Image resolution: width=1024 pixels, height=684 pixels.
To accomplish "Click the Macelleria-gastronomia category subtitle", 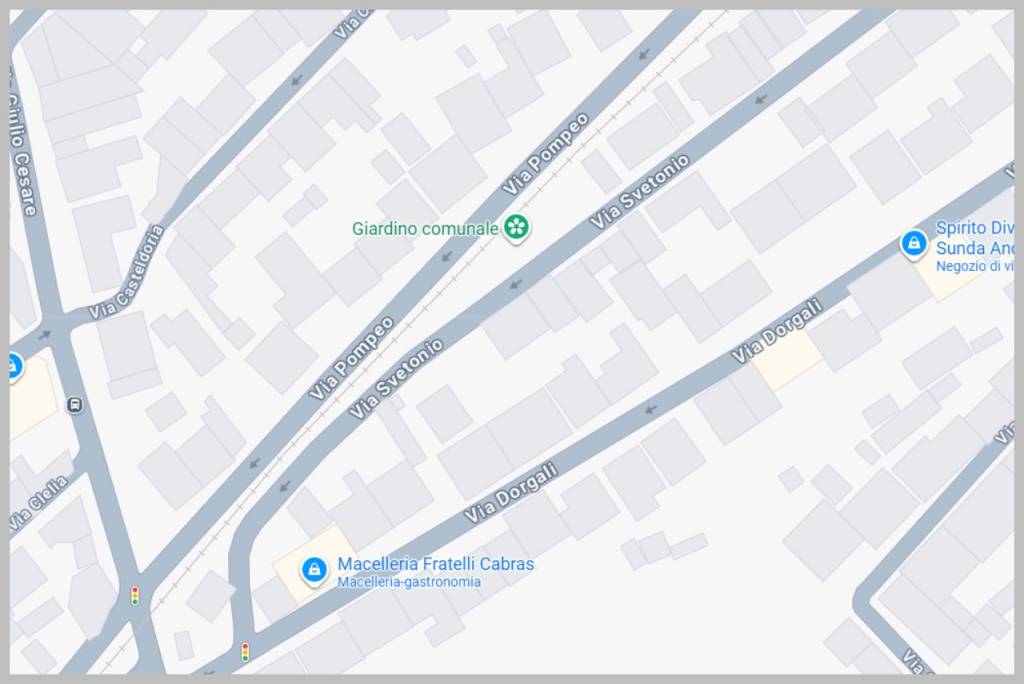I will click(409, 582).
